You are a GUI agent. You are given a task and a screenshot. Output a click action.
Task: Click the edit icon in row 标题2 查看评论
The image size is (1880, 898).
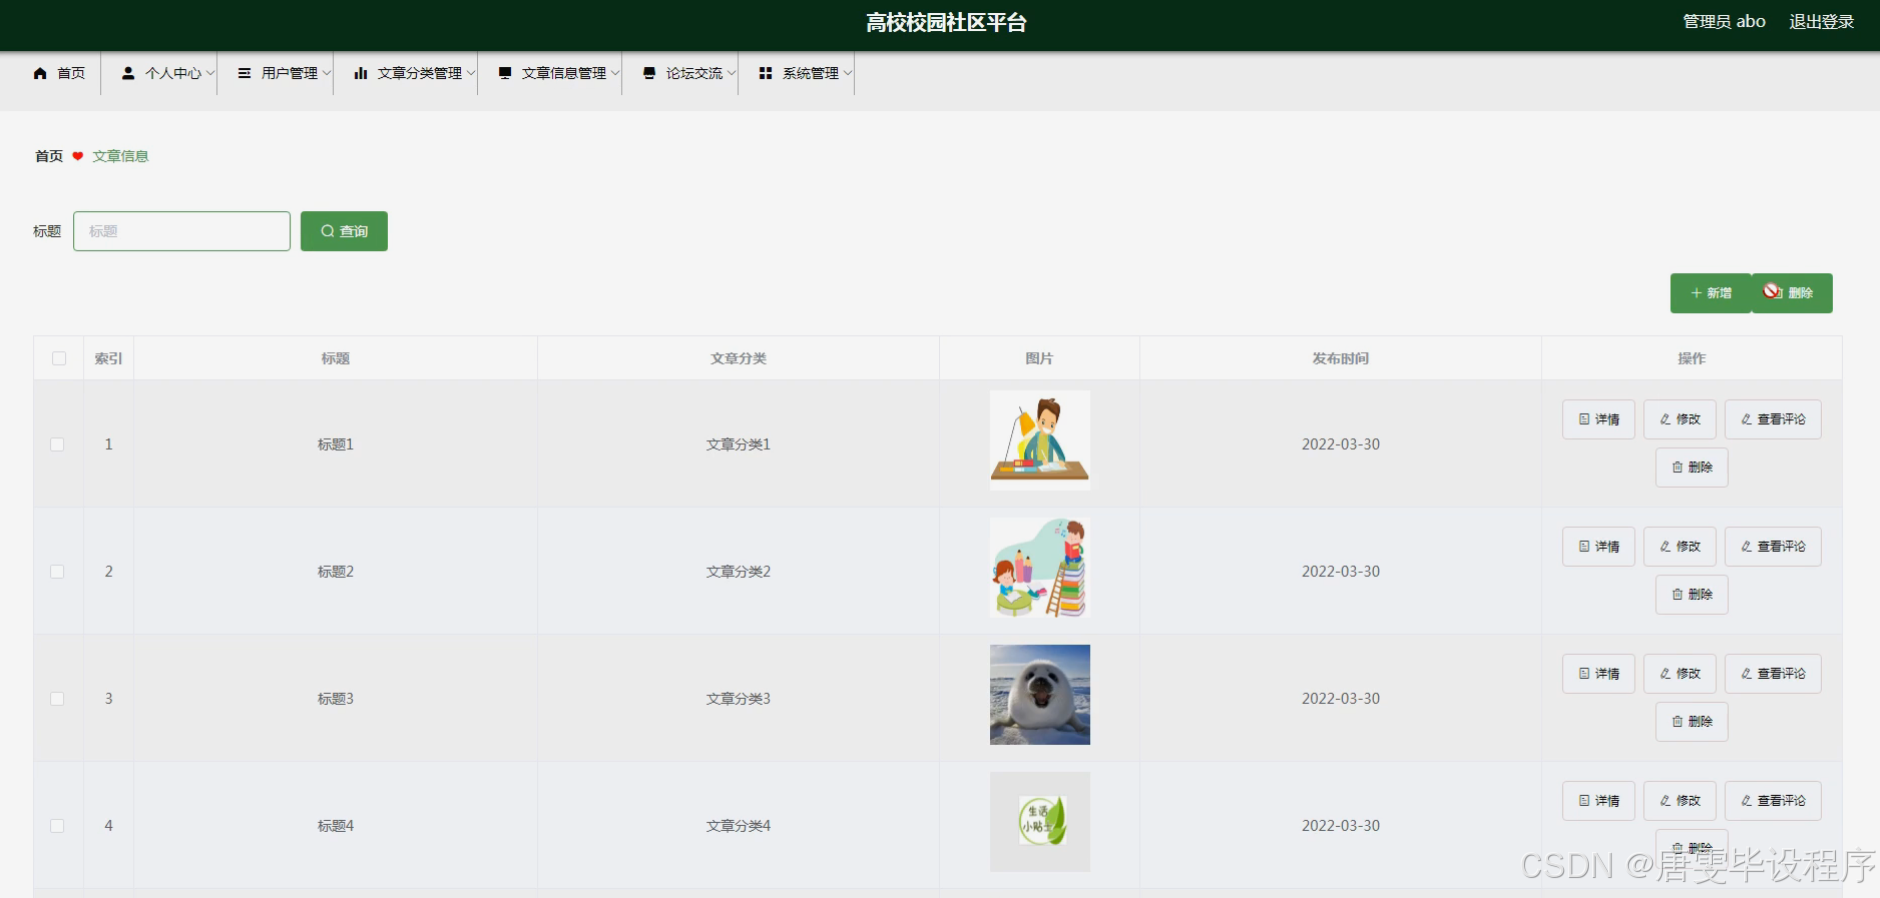click(x=1746, y=546)
